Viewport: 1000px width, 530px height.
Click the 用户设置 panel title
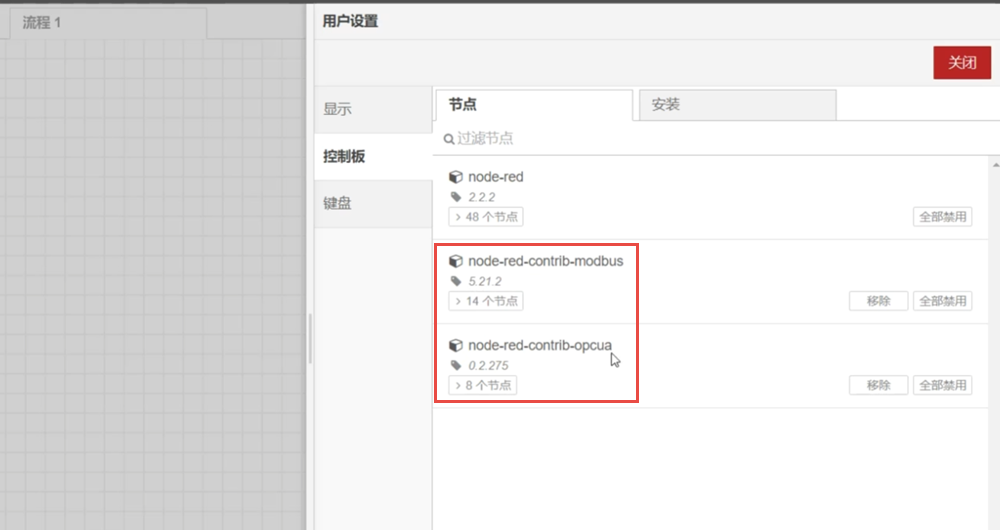point(350,21)
